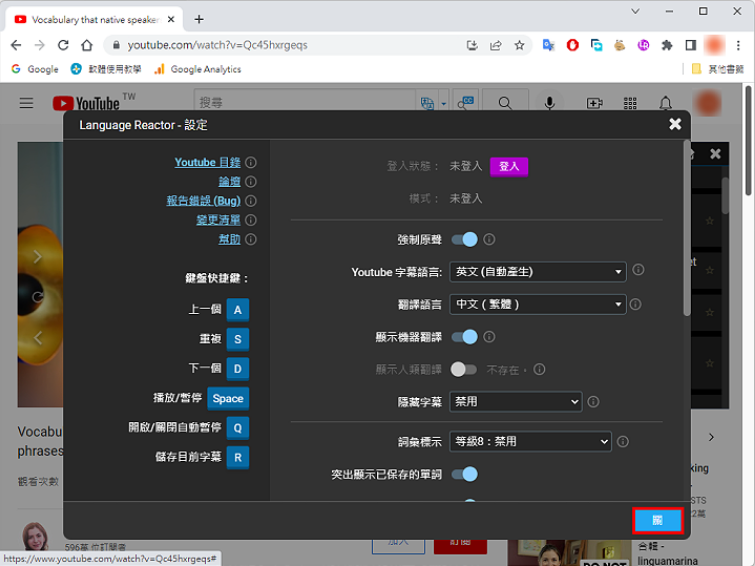Viewport: 755px width, 566px height.
Task: Click the info icon beside 不存在 text
Action: (x=539, y=369)
